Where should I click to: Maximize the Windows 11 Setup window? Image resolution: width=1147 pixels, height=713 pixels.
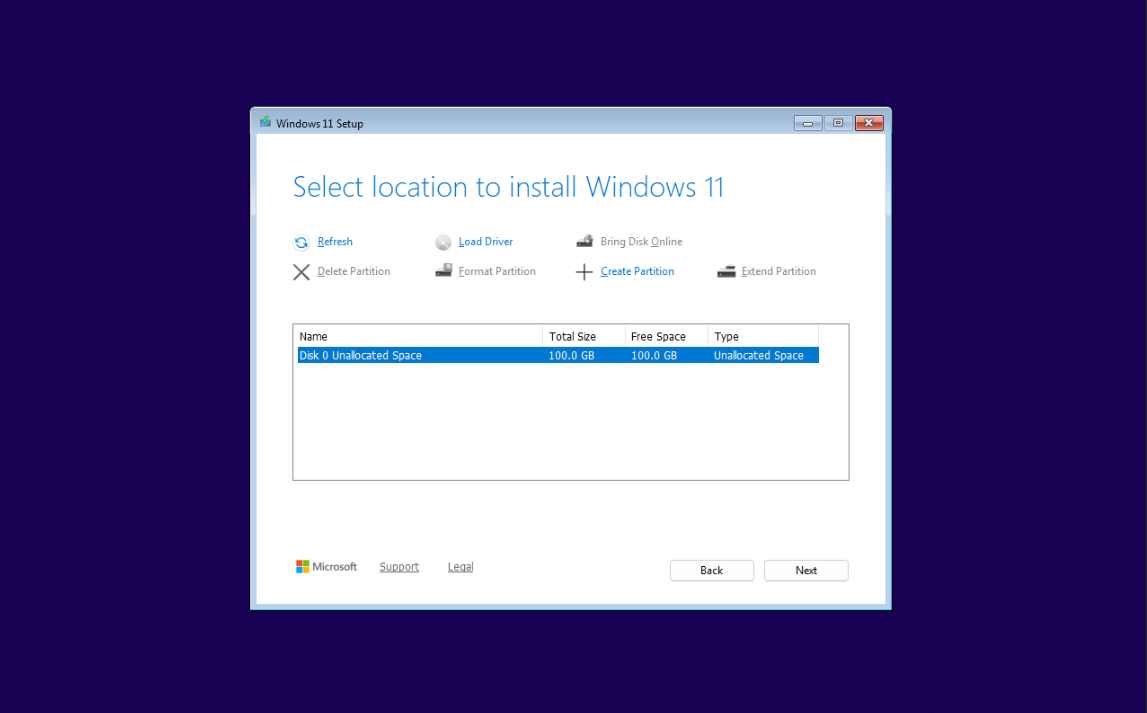point(838,123)
